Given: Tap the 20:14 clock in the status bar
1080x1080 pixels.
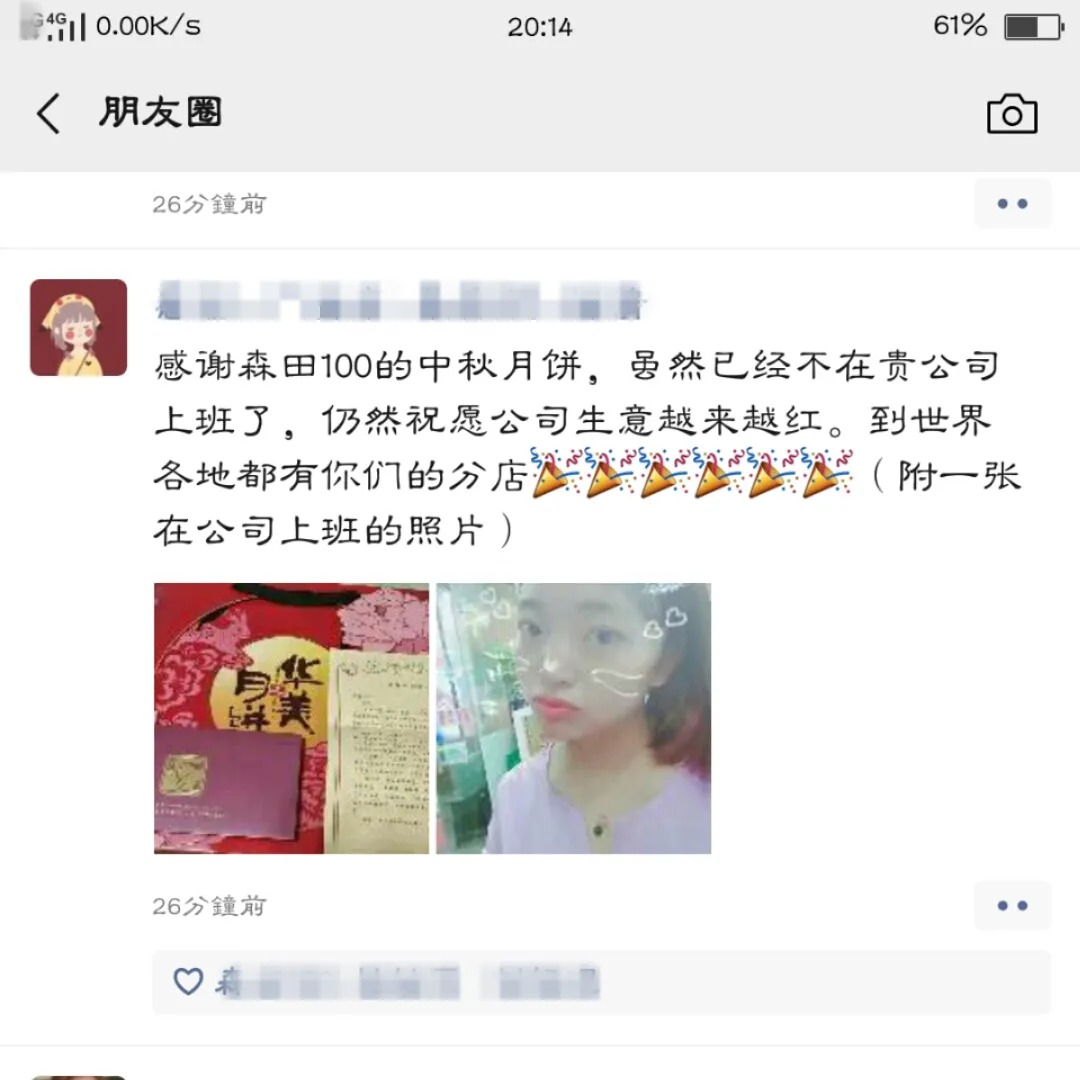Looking at the screenshot, I should (540, 27).
